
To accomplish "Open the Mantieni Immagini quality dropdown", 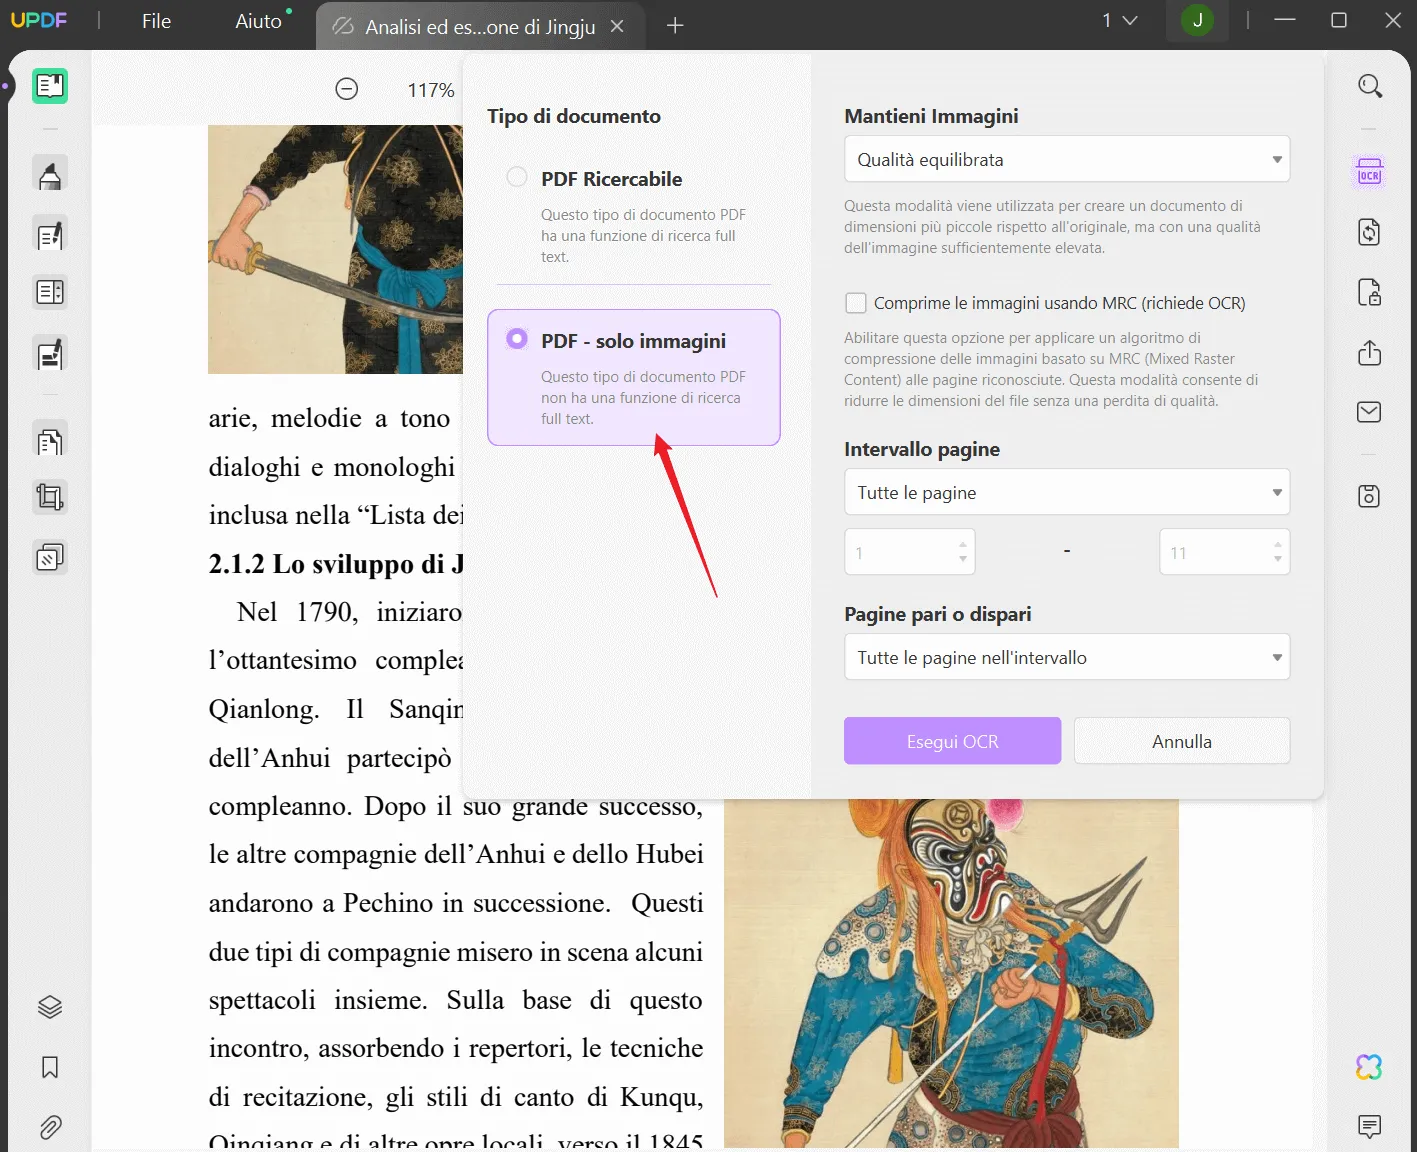I will [x=1066, y=159].
